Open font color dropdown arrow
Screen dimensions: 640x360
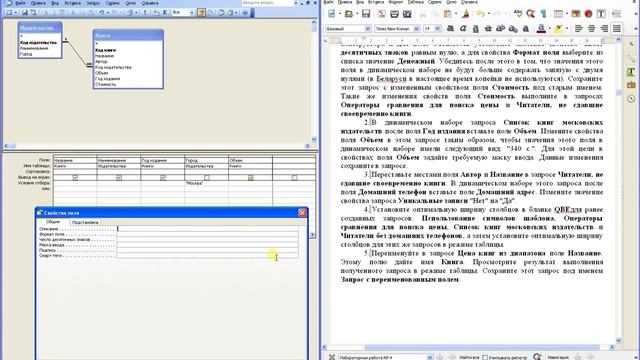549,29
